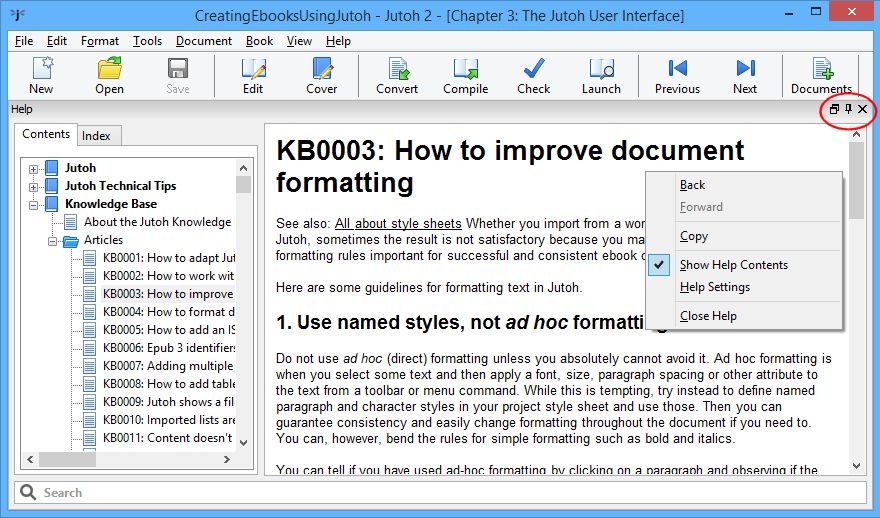Switch to the Index tab
880x518 pixels.
(x=96, y=136)
